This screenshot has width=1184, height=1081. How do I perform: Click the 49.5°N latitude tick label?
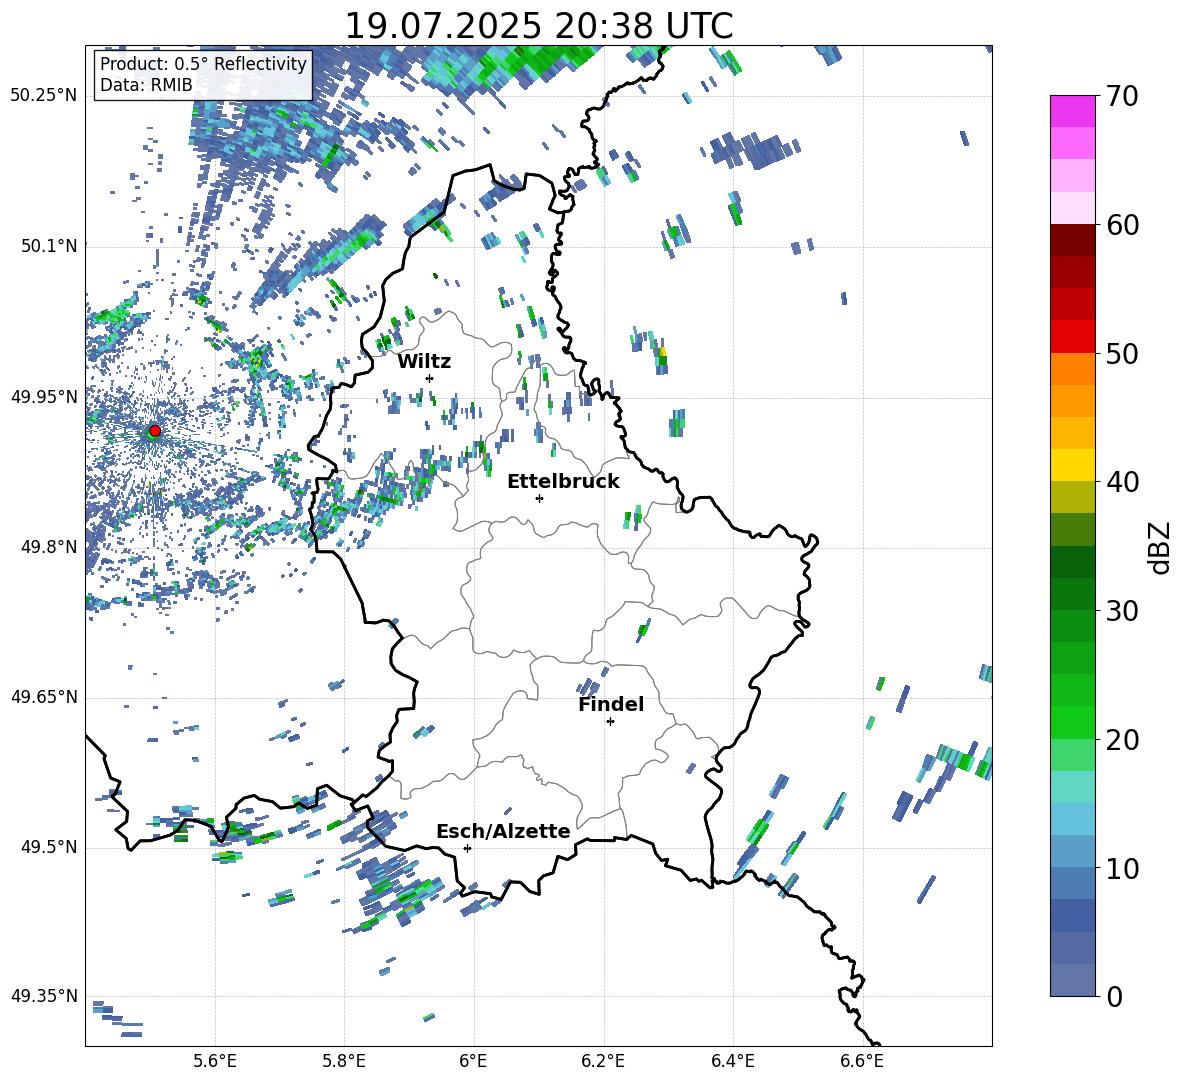tap(49, 847)
